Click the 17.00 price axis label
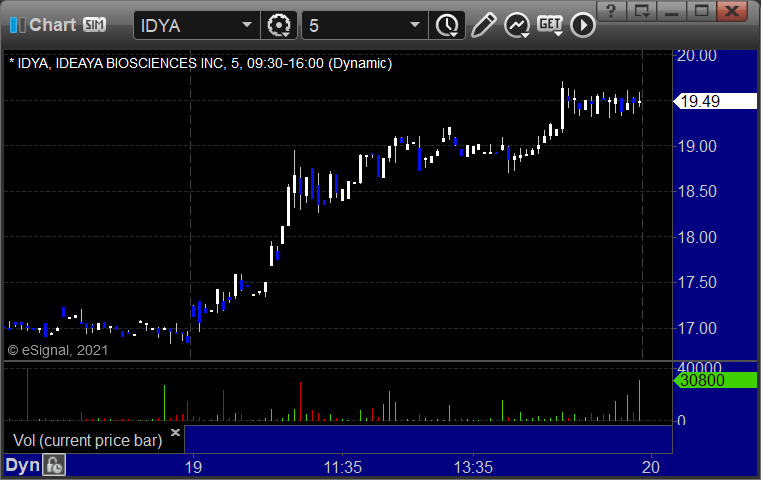 pos(696,329)
